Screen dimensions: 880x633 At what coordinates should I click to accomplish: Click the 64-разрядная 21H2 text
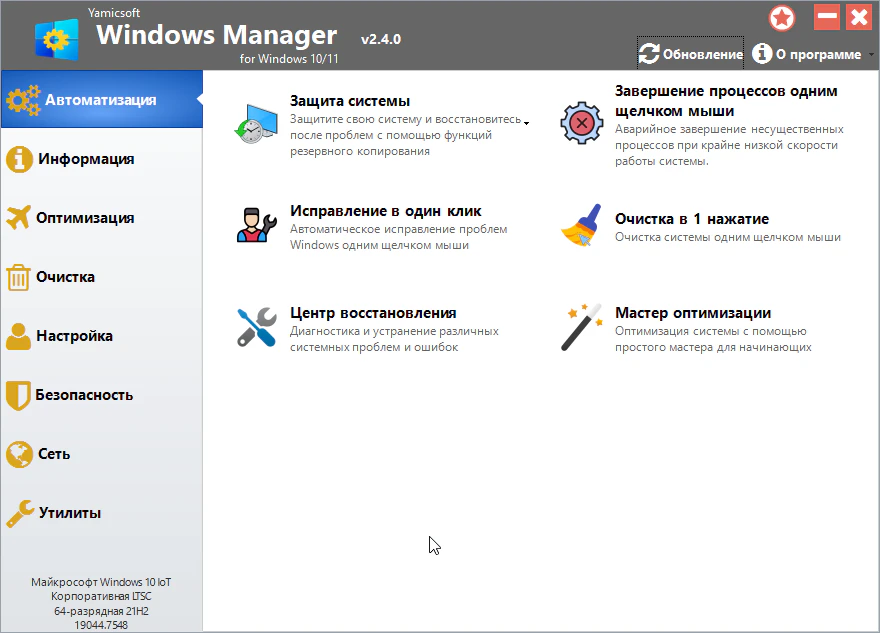[101, 611]
